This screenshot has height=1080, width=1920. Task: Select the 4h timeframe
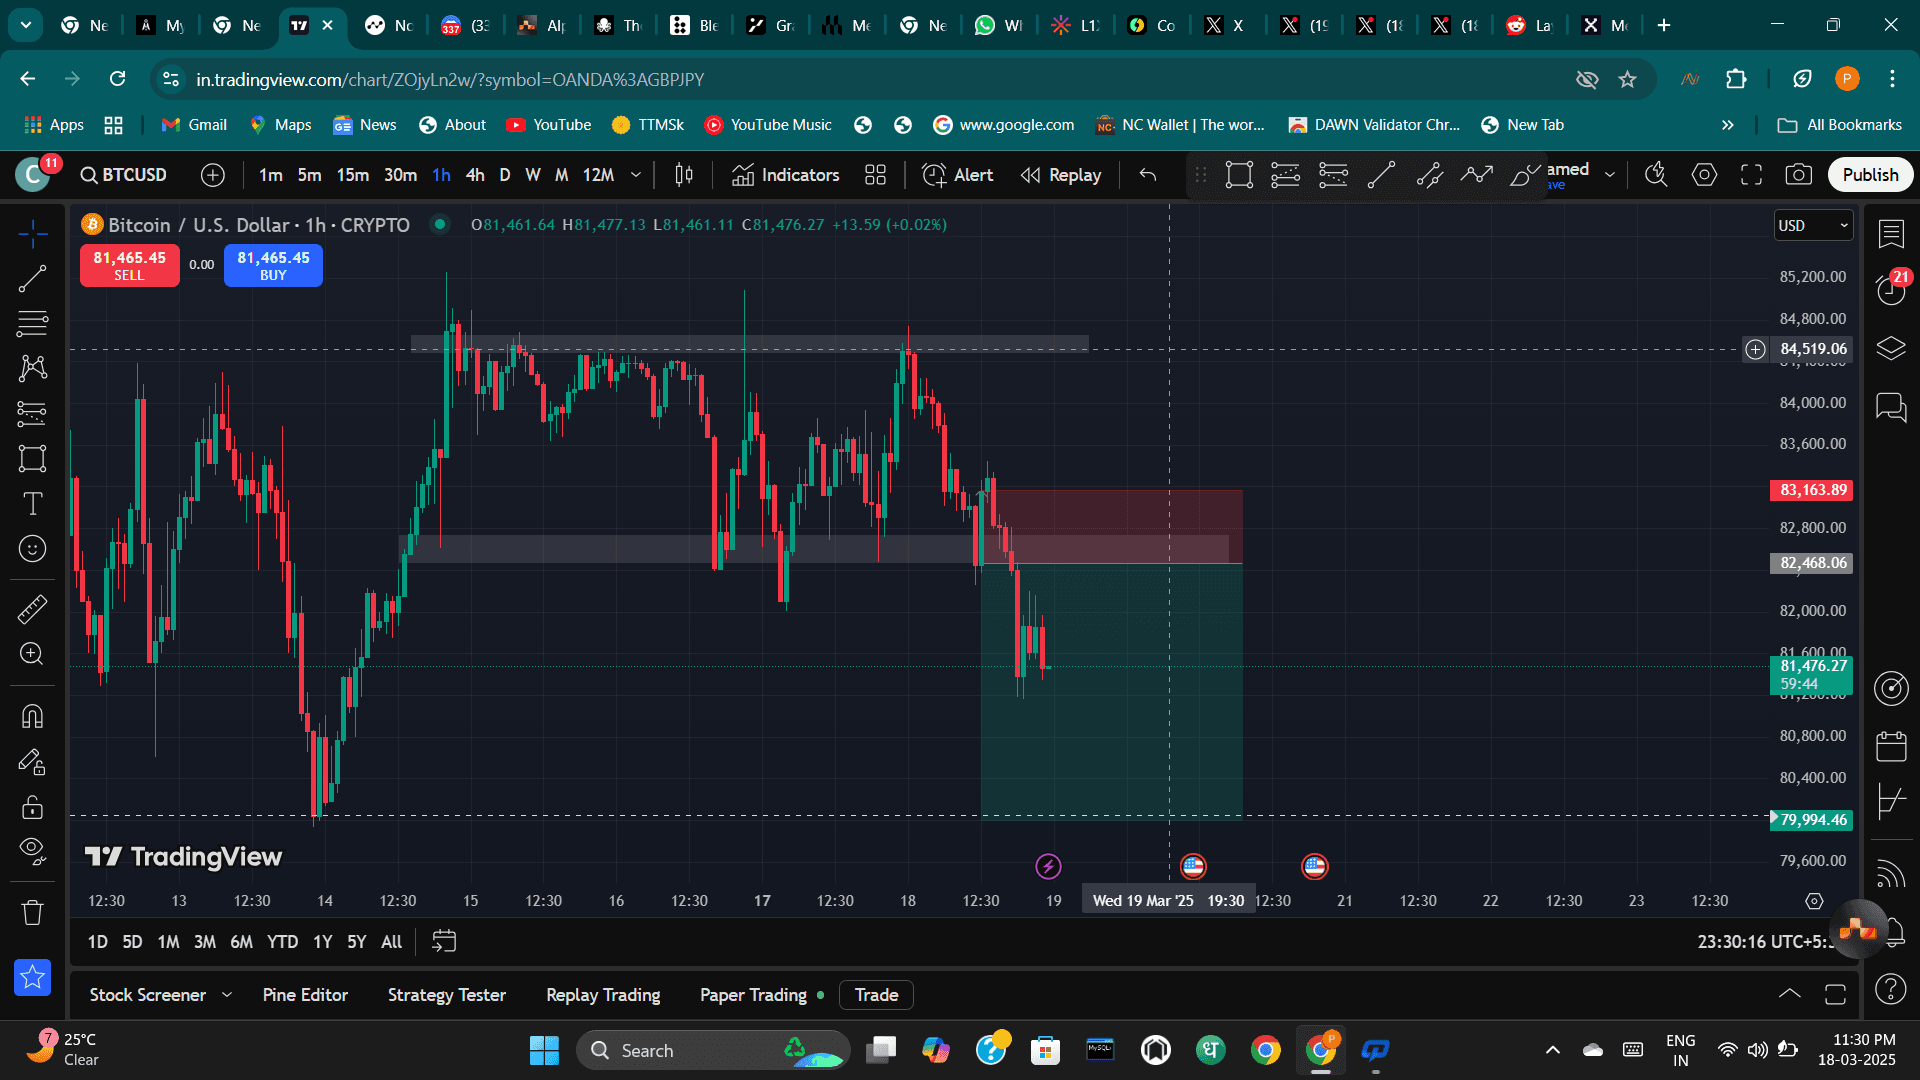click(475, 175)
